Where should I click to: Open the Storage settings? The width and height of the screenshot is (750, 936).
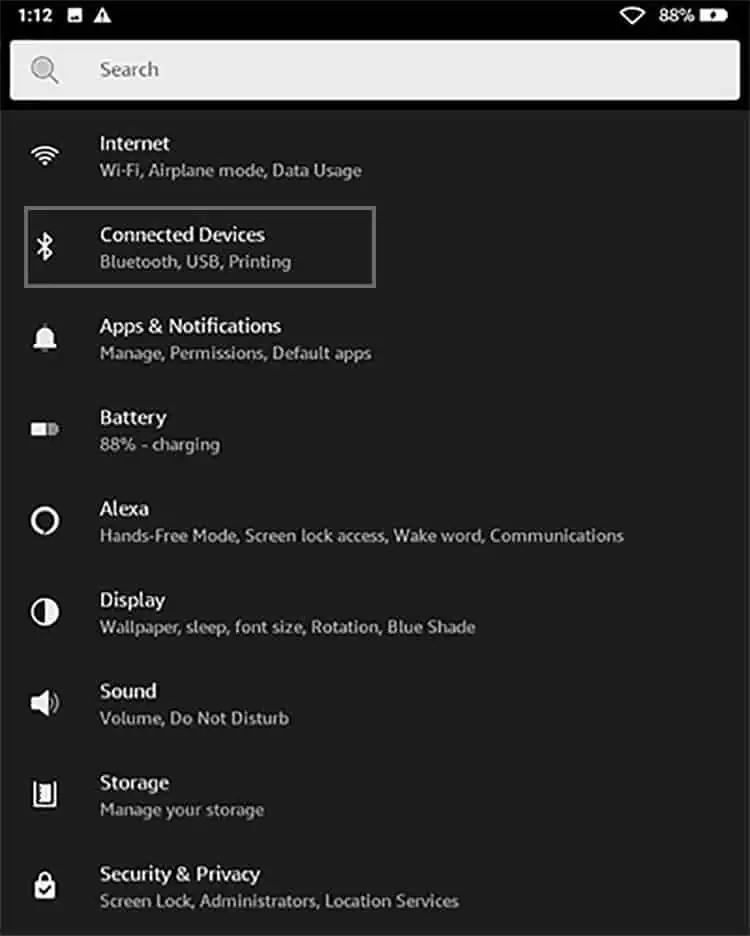click(x=375, y=795)
